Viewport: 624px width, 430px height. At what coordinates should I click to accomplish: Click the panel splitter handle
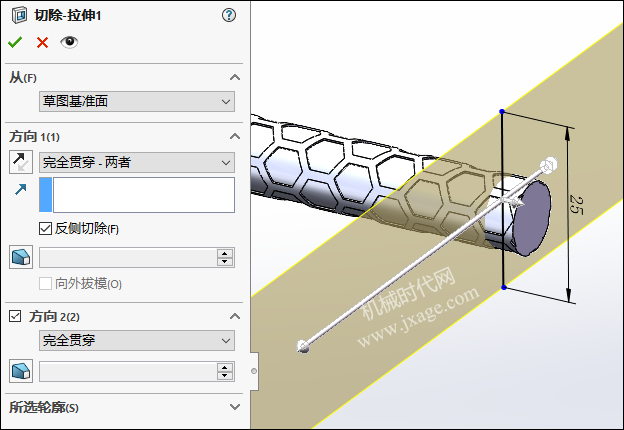[254, 371]
